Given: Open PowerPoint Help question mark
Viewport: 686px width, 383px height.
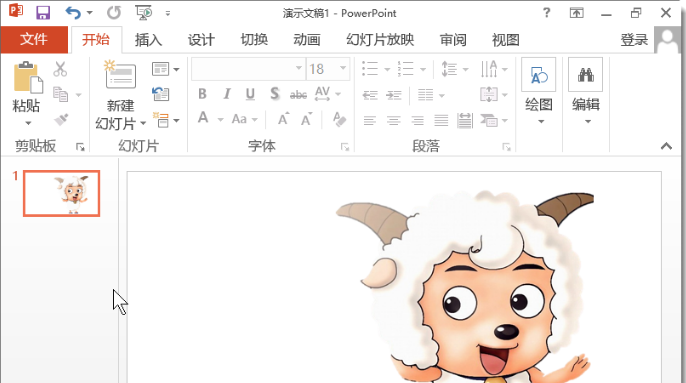Looking at the screenshot, I should click(546, 13).
